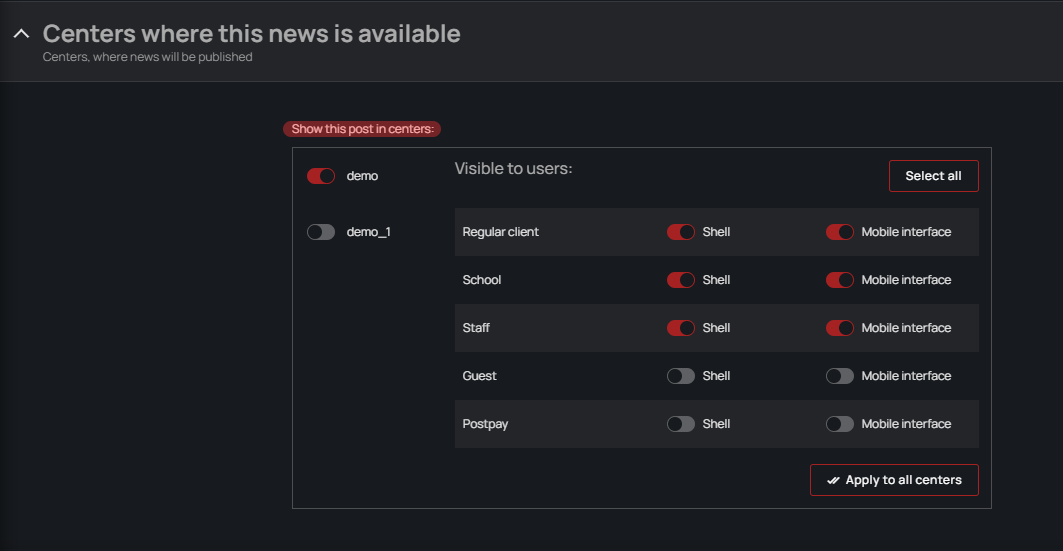Switch off Mobile interface for Staff
Image resolution: width=1063 pixels, height=551 pixels.
[x=840, y=328]
